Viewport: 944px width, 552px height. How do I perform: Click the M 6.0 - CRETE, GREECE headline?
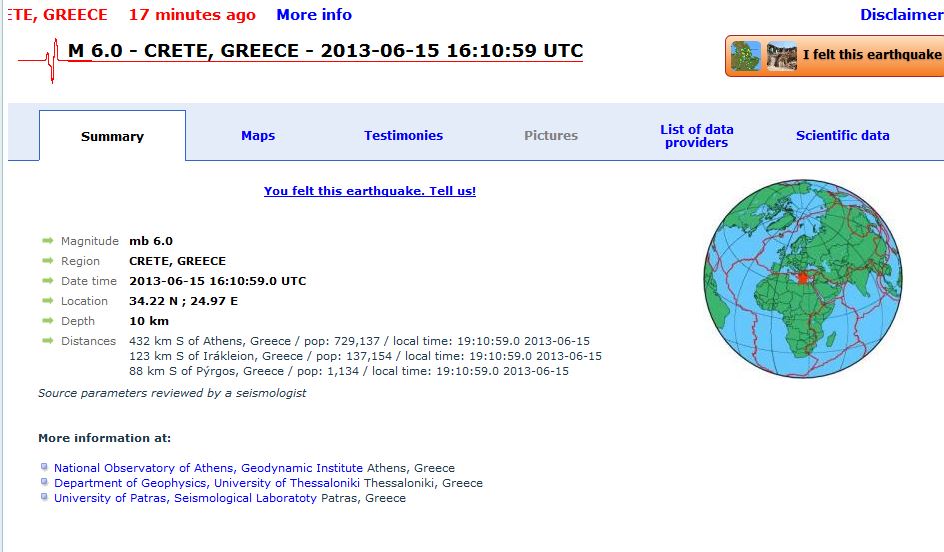point(325,51)
